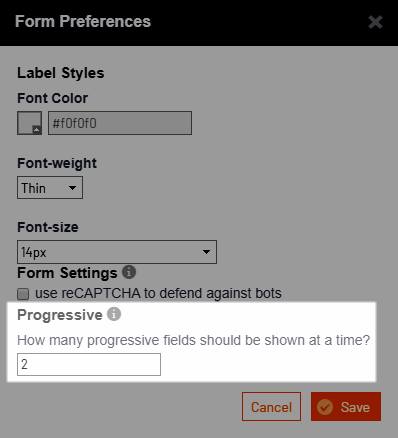Click the progressive fields count input
Viewport: 398px width, 438px height.
click(89, 364)
